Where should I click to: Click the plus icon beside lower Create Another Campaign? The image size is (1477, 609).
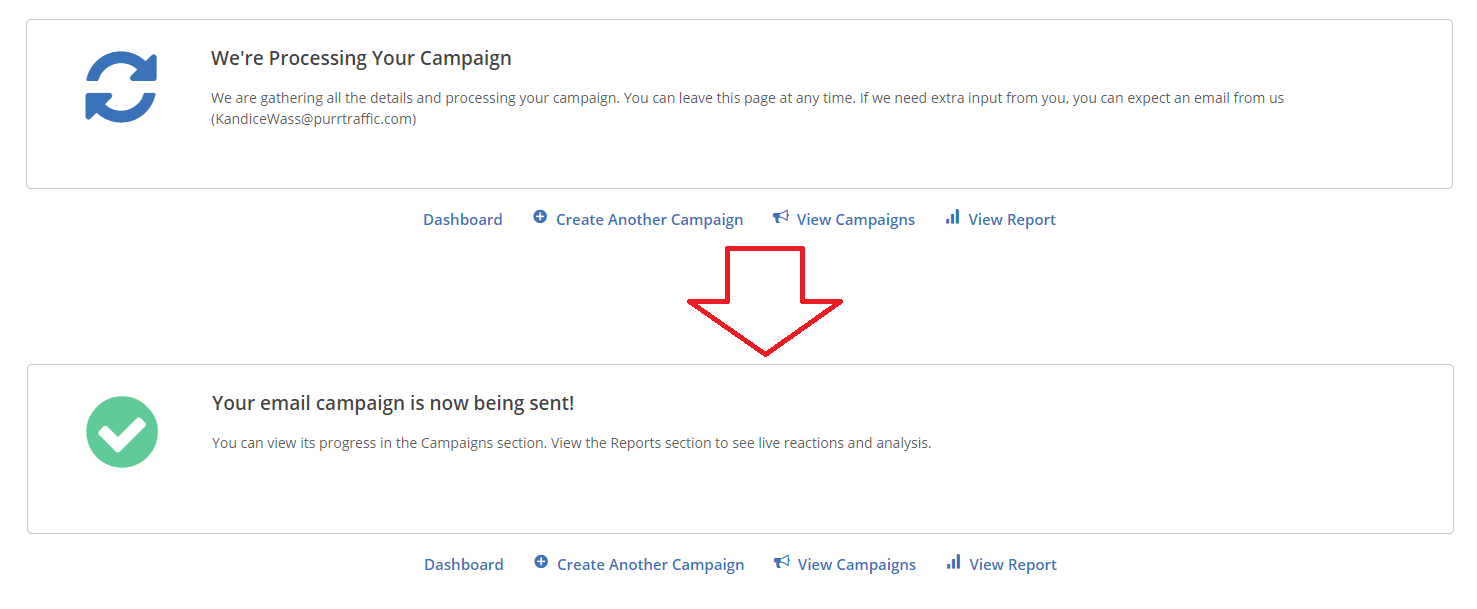(541, 562)
